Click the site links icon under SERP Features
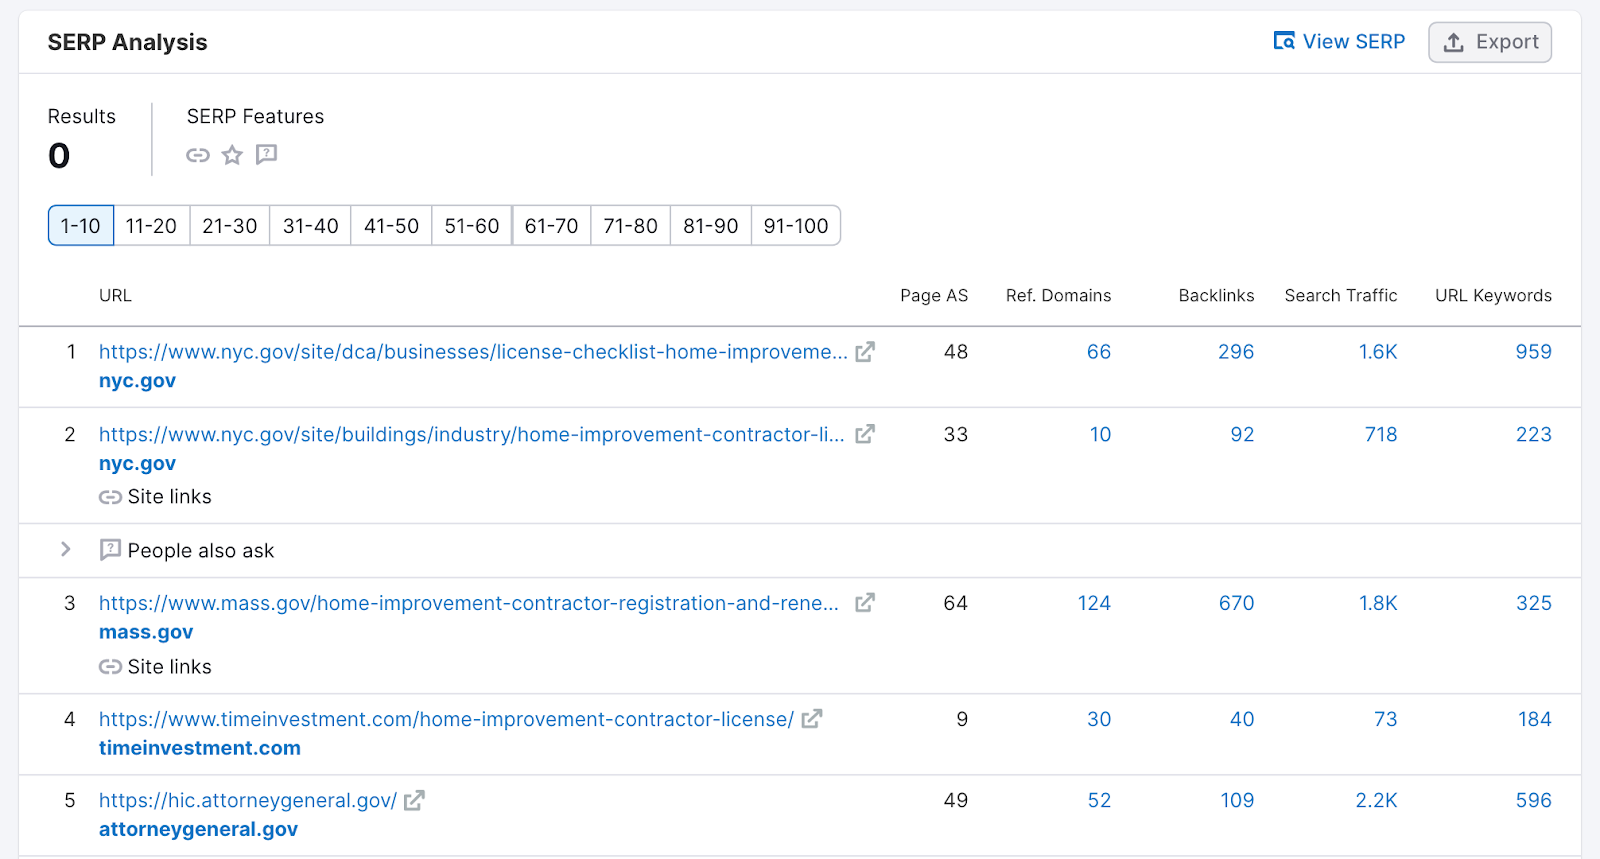Viewport: 1600px width, 859px height. pos(198,155)
